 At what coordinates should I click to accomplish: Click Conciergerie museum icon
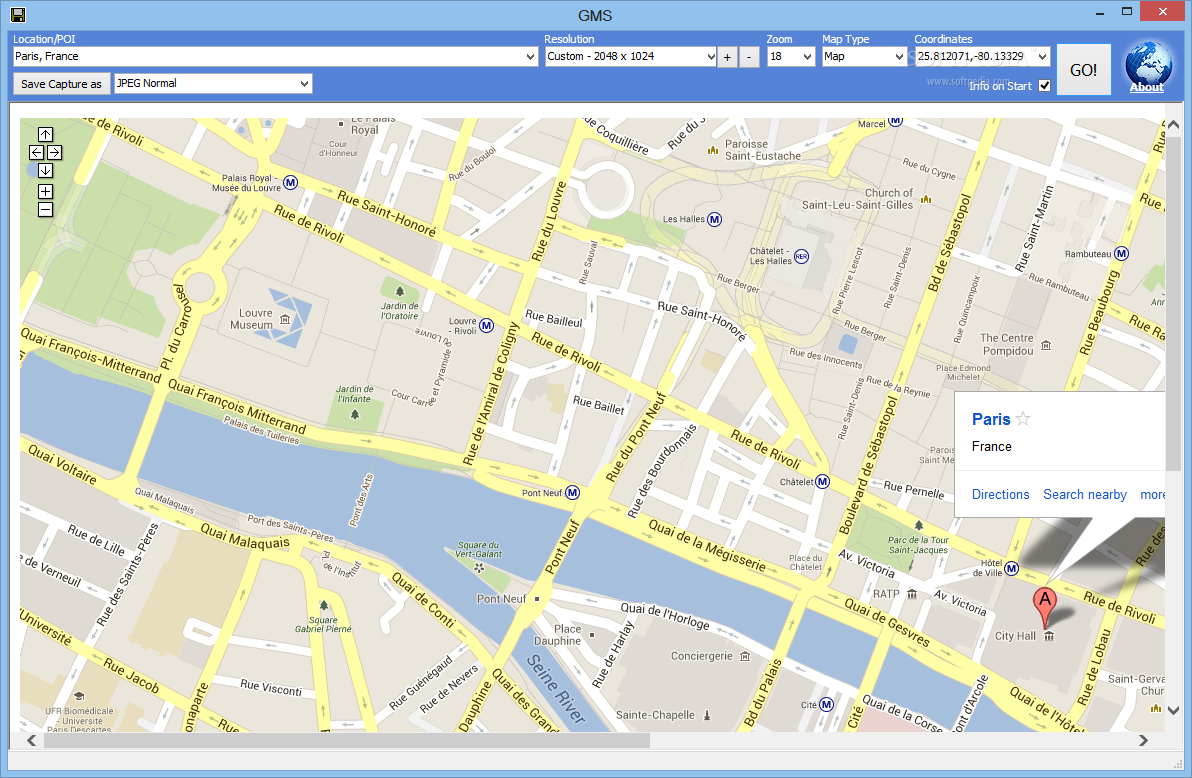tap(745, 656)
